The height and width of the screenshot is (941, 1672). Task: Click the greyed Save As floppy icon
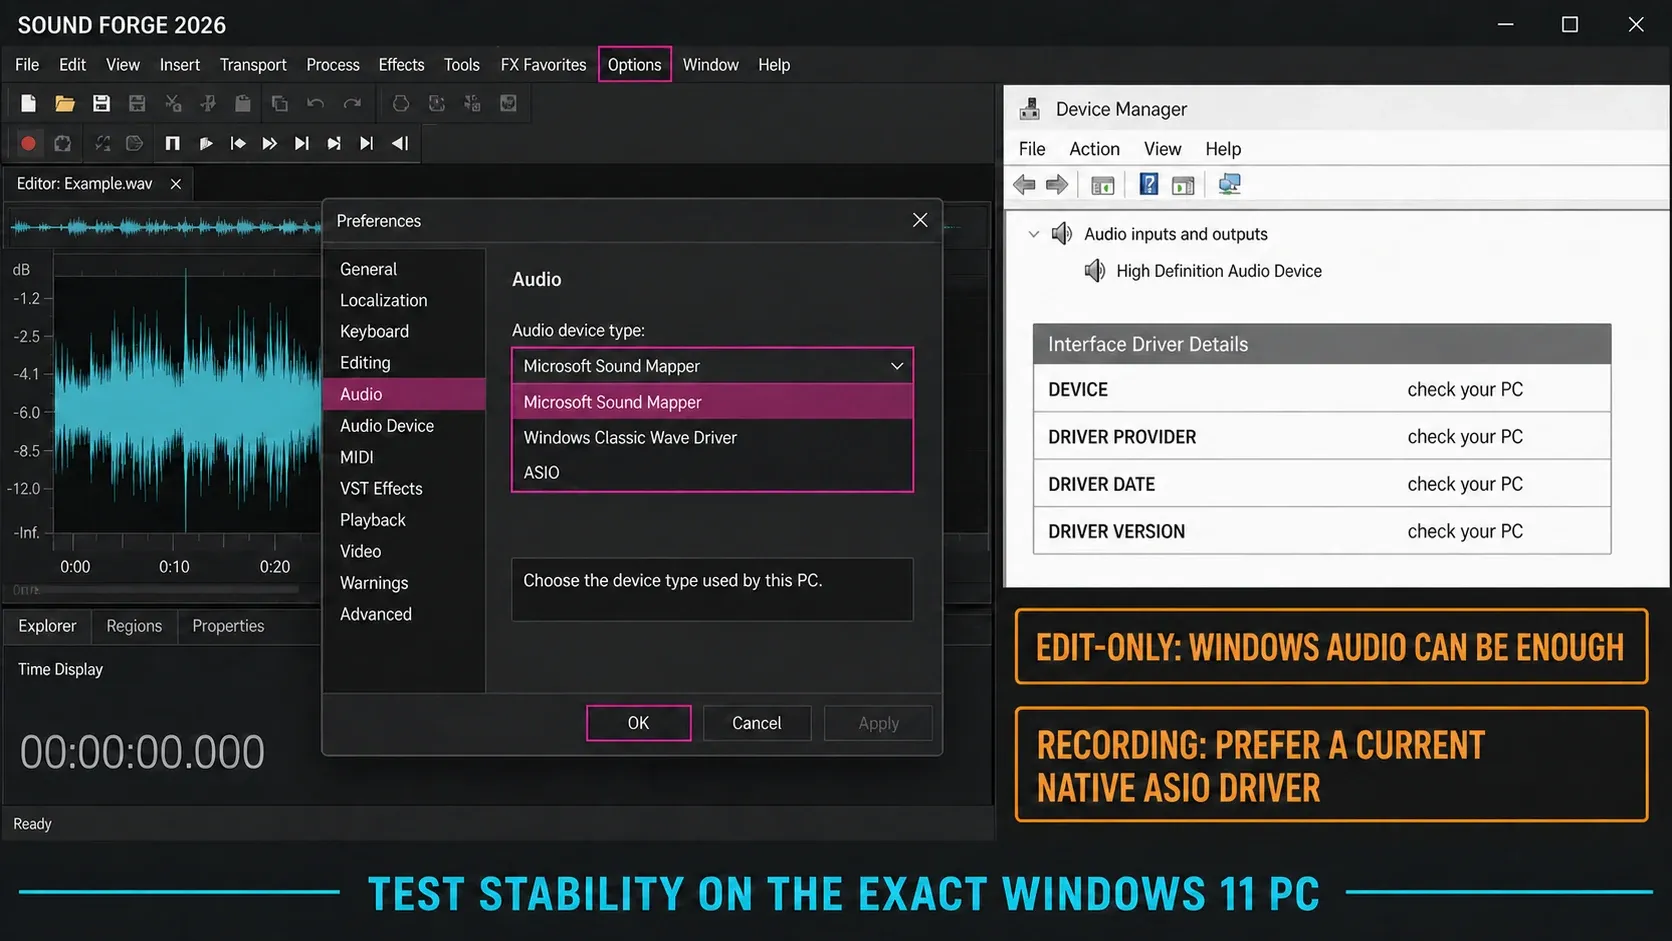pos(137,103)
